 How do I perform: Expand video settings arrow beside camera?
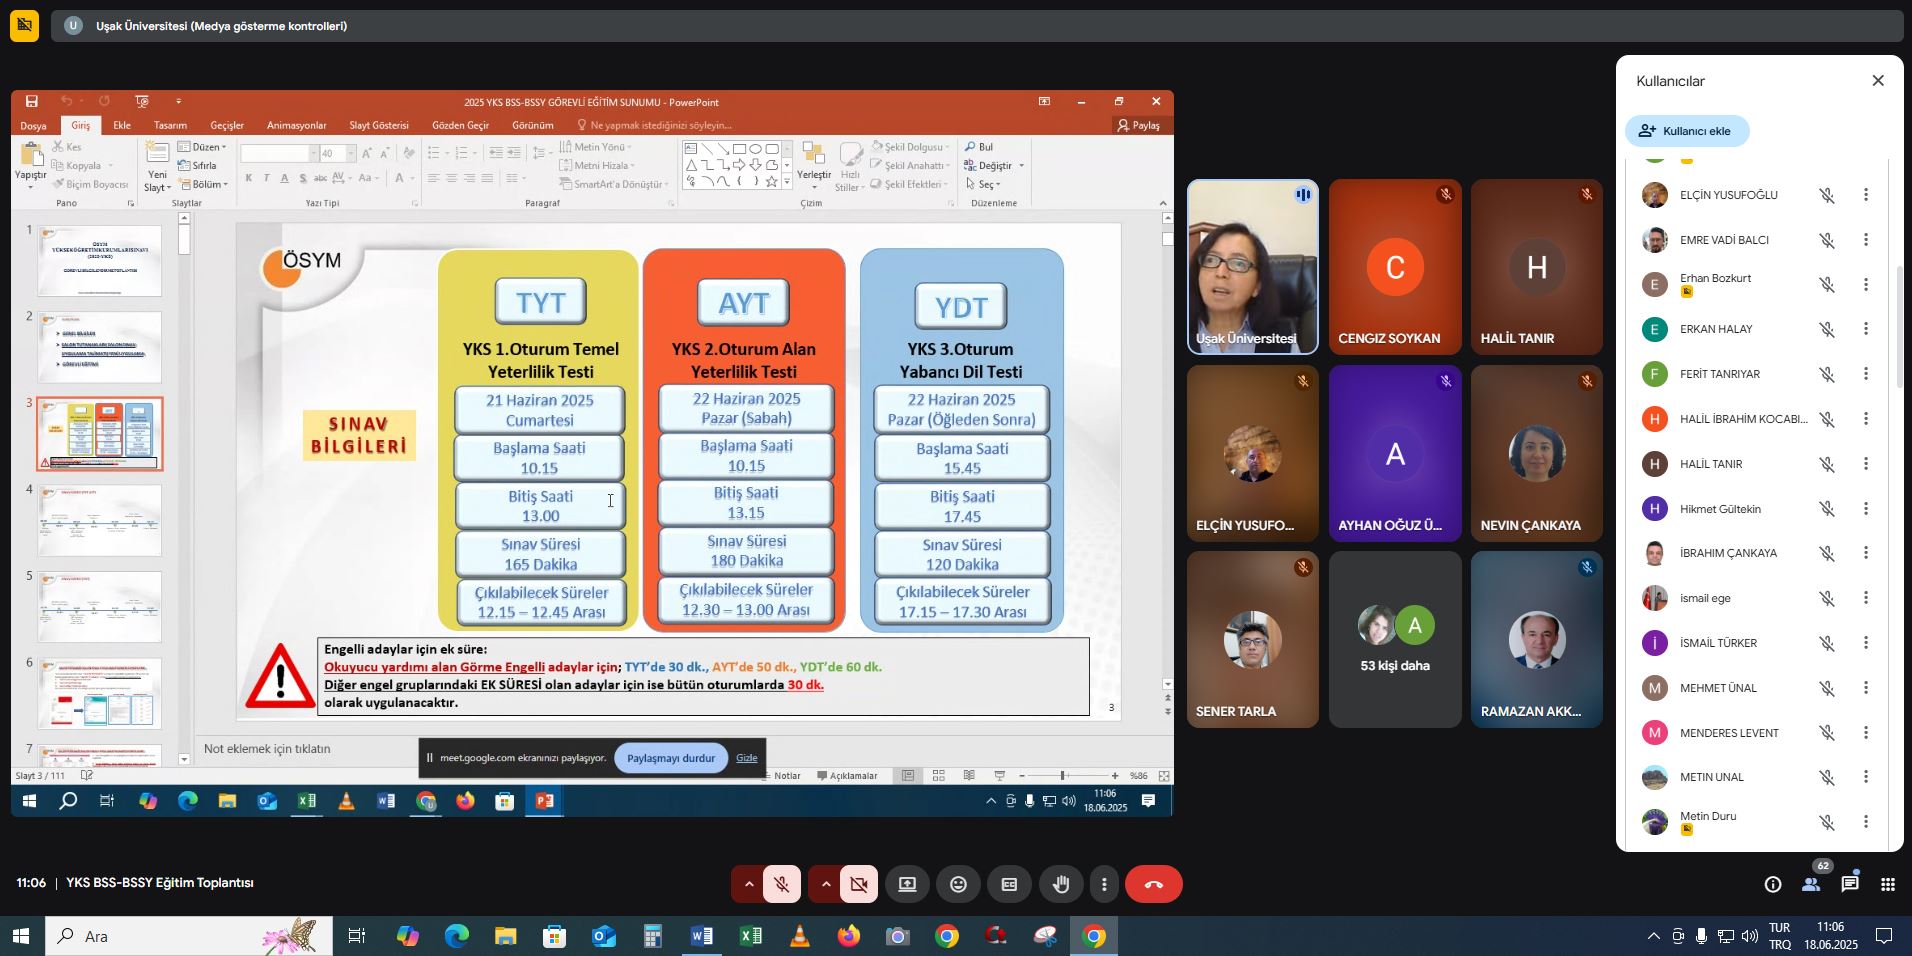pos(825,884)
